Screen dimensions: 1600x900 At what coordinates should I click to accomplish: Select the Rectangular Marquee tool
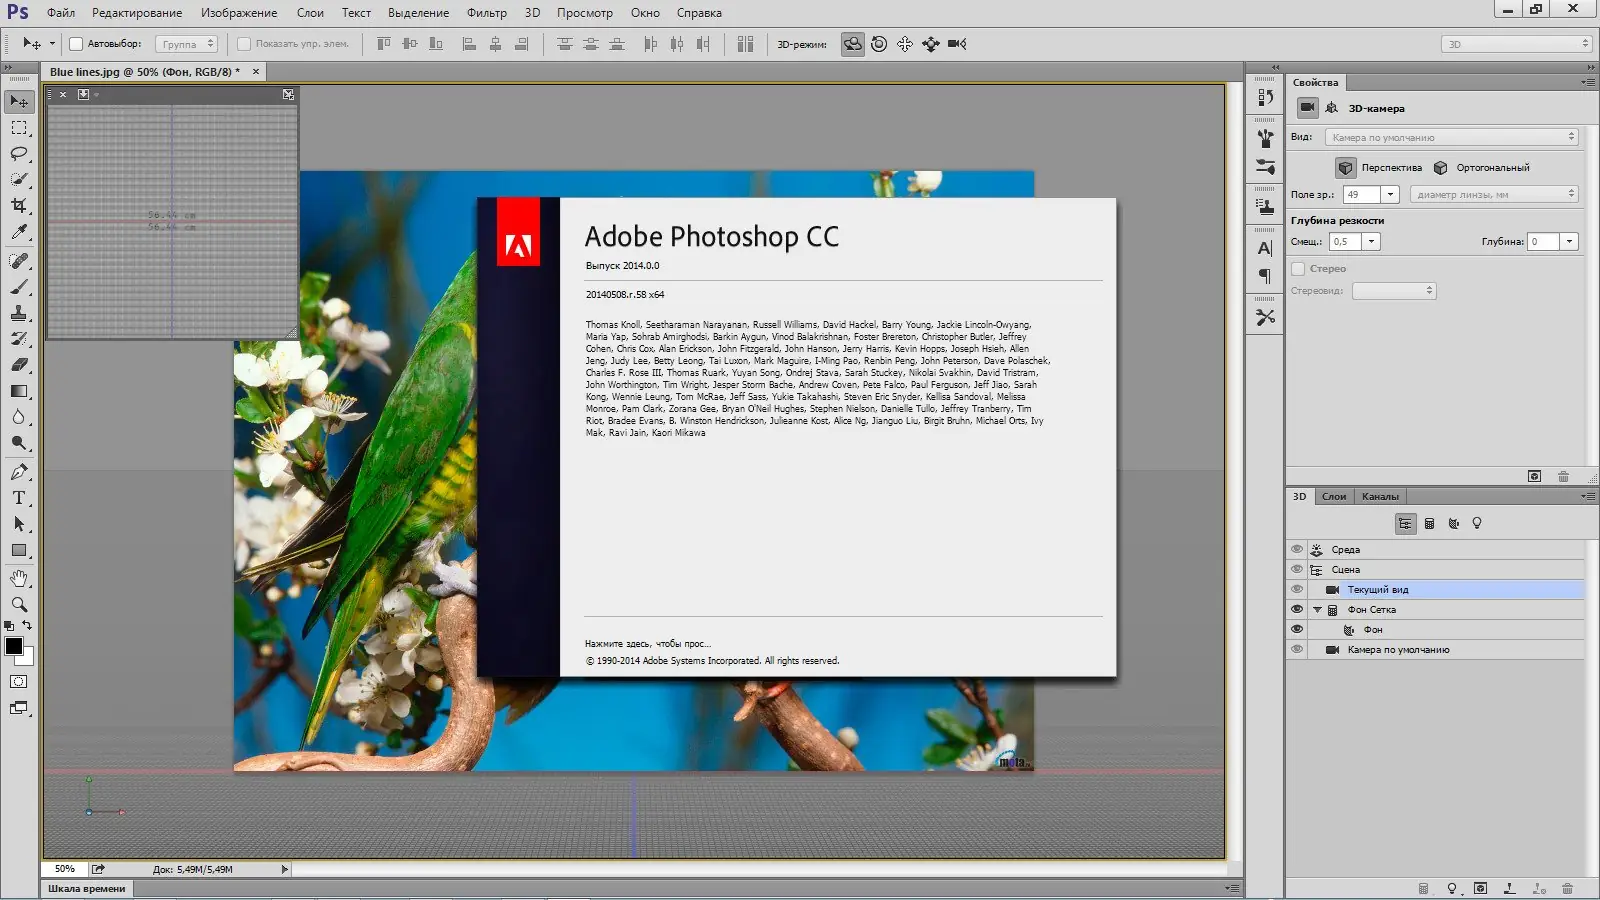point(19,128)
